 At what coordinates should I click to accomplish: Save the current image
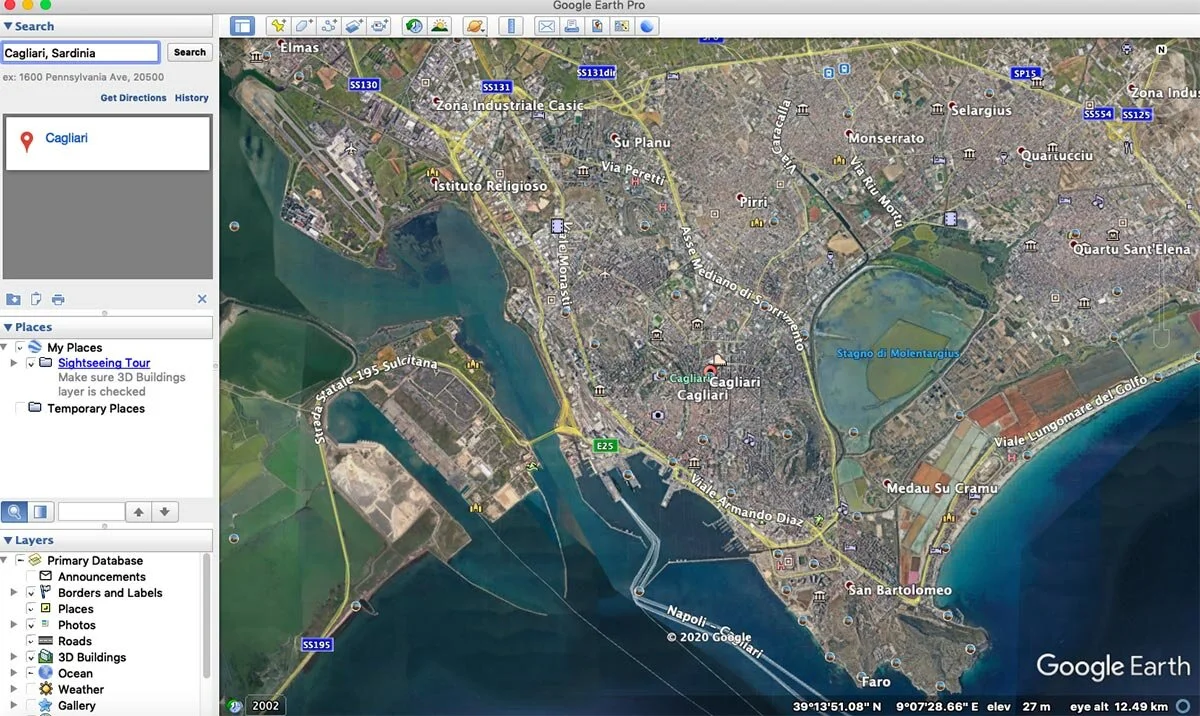pyautogui.click(x=596, y=26)
